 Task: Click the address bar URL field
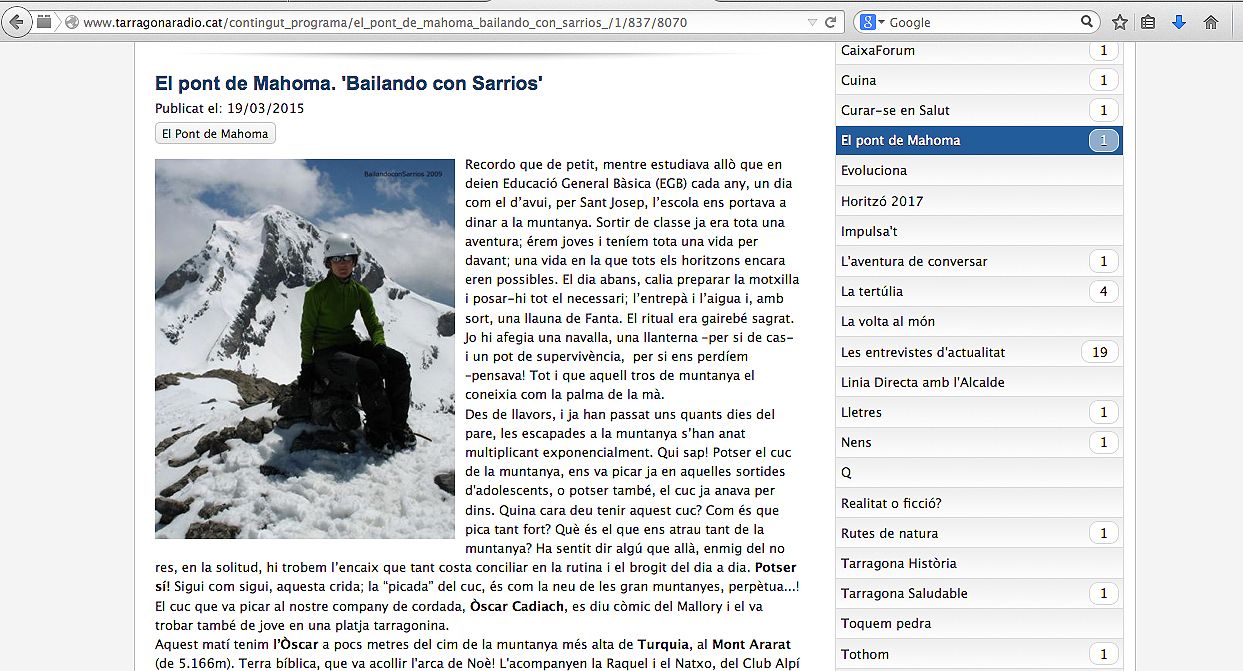coord(440,22)
